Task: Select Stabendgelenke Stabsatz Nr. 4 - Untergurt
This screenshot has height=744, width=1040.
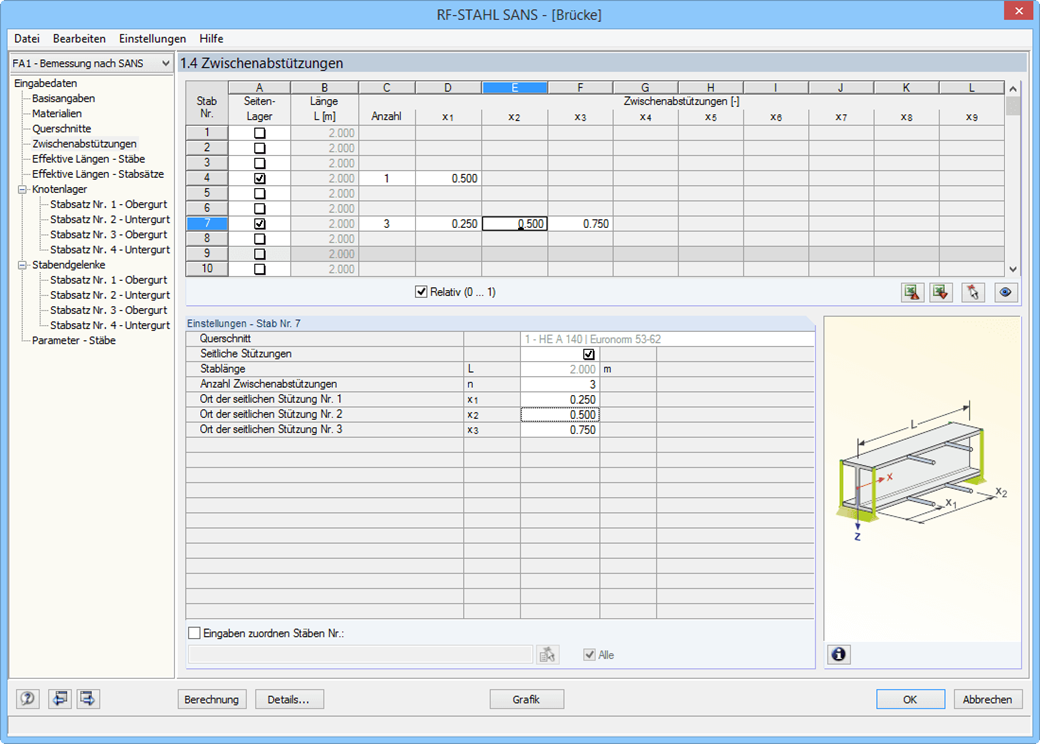Action: point(110,325)
